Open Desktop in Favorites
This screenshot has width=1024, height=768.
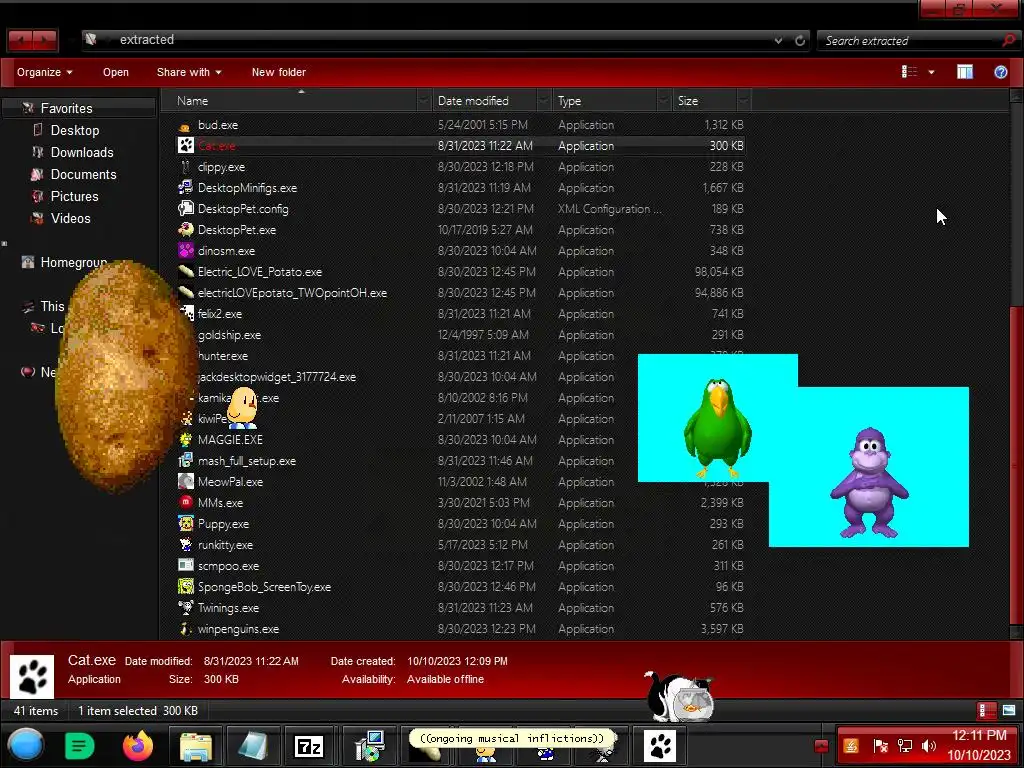(75, 131)
